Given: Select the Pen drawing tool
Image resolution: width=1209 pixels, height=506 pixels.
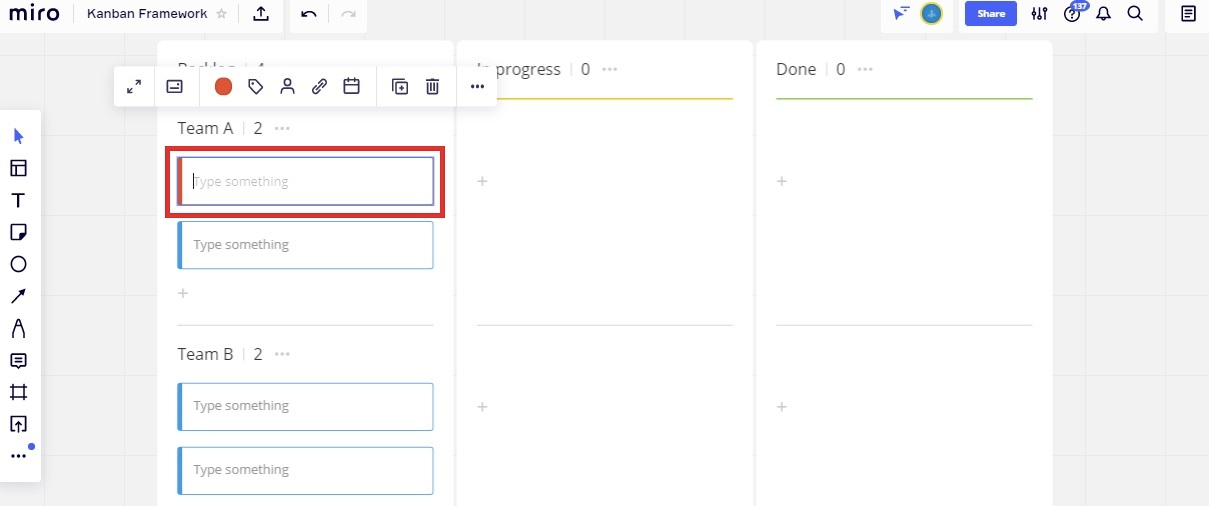Looking at the screenshot, I should (18, 328).
